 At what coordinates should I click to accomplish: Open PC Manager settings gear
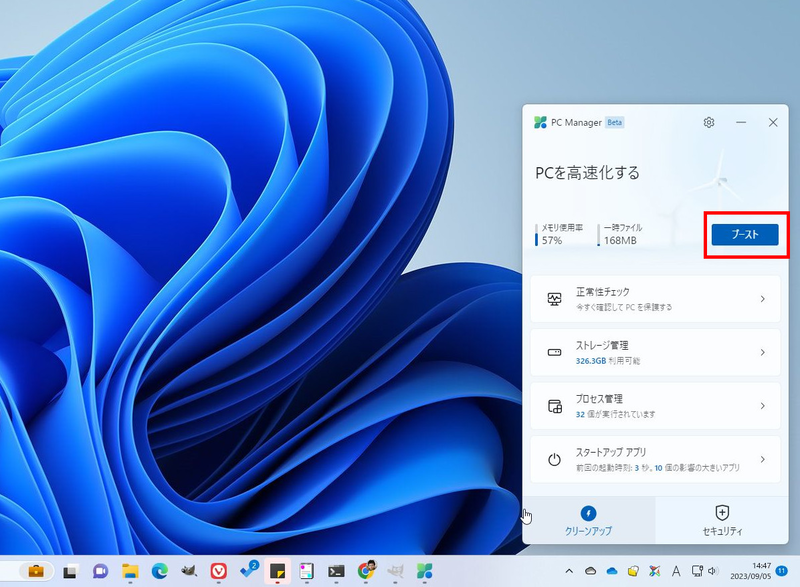coord(709,122)
